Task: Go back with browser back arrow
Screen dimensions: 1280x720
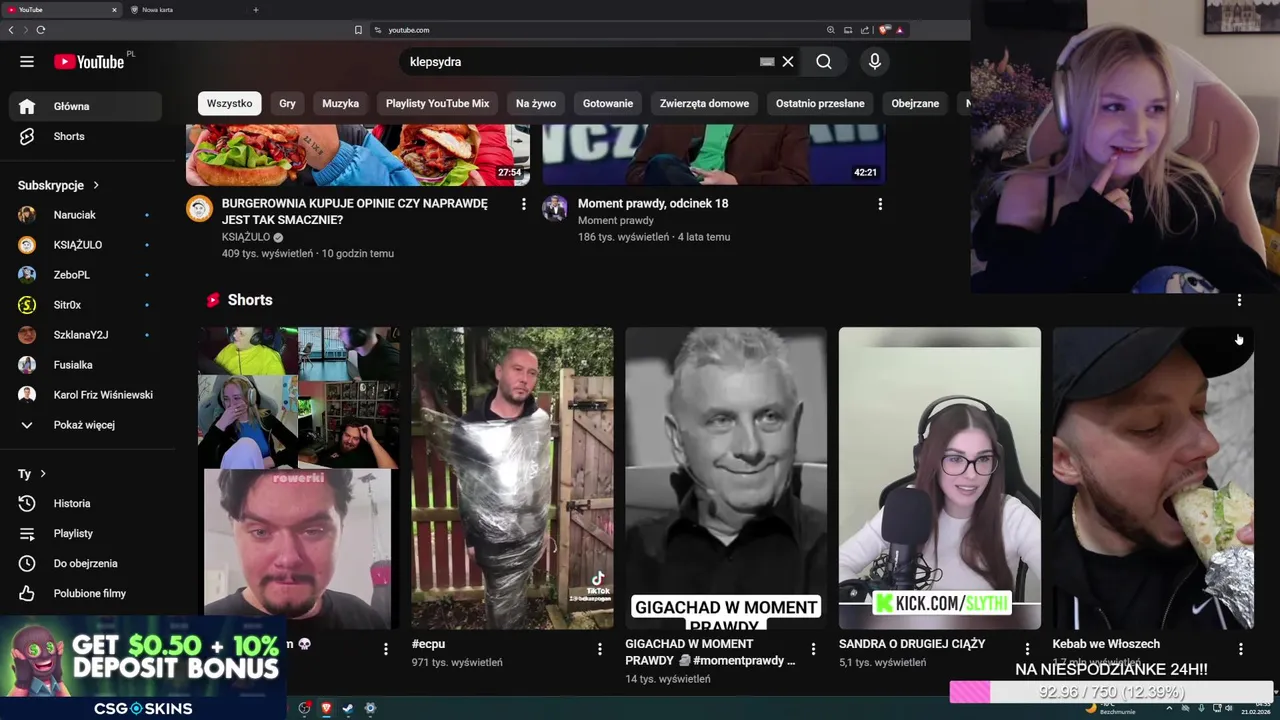Action: coord(11,30)
